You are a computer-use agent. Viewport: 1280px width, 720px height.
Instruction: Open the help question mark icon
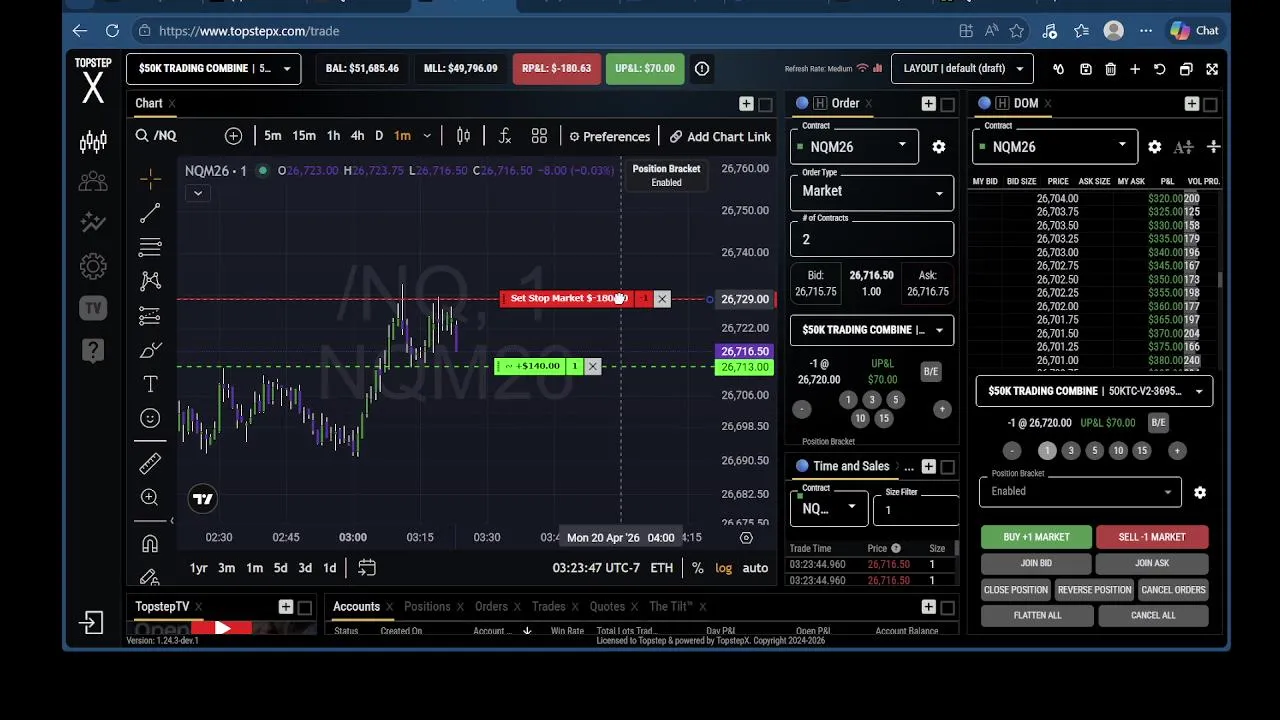tap(93, 350)
